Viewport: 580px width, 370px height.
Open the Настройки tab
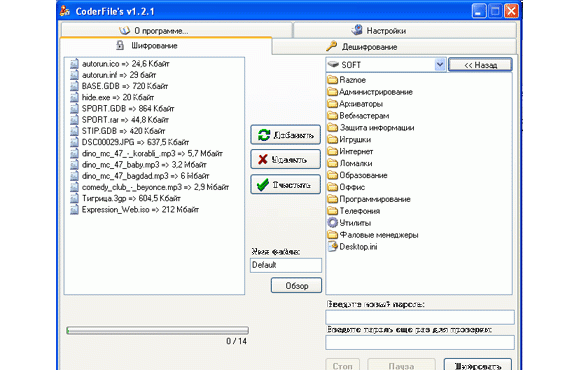(405, 30)
